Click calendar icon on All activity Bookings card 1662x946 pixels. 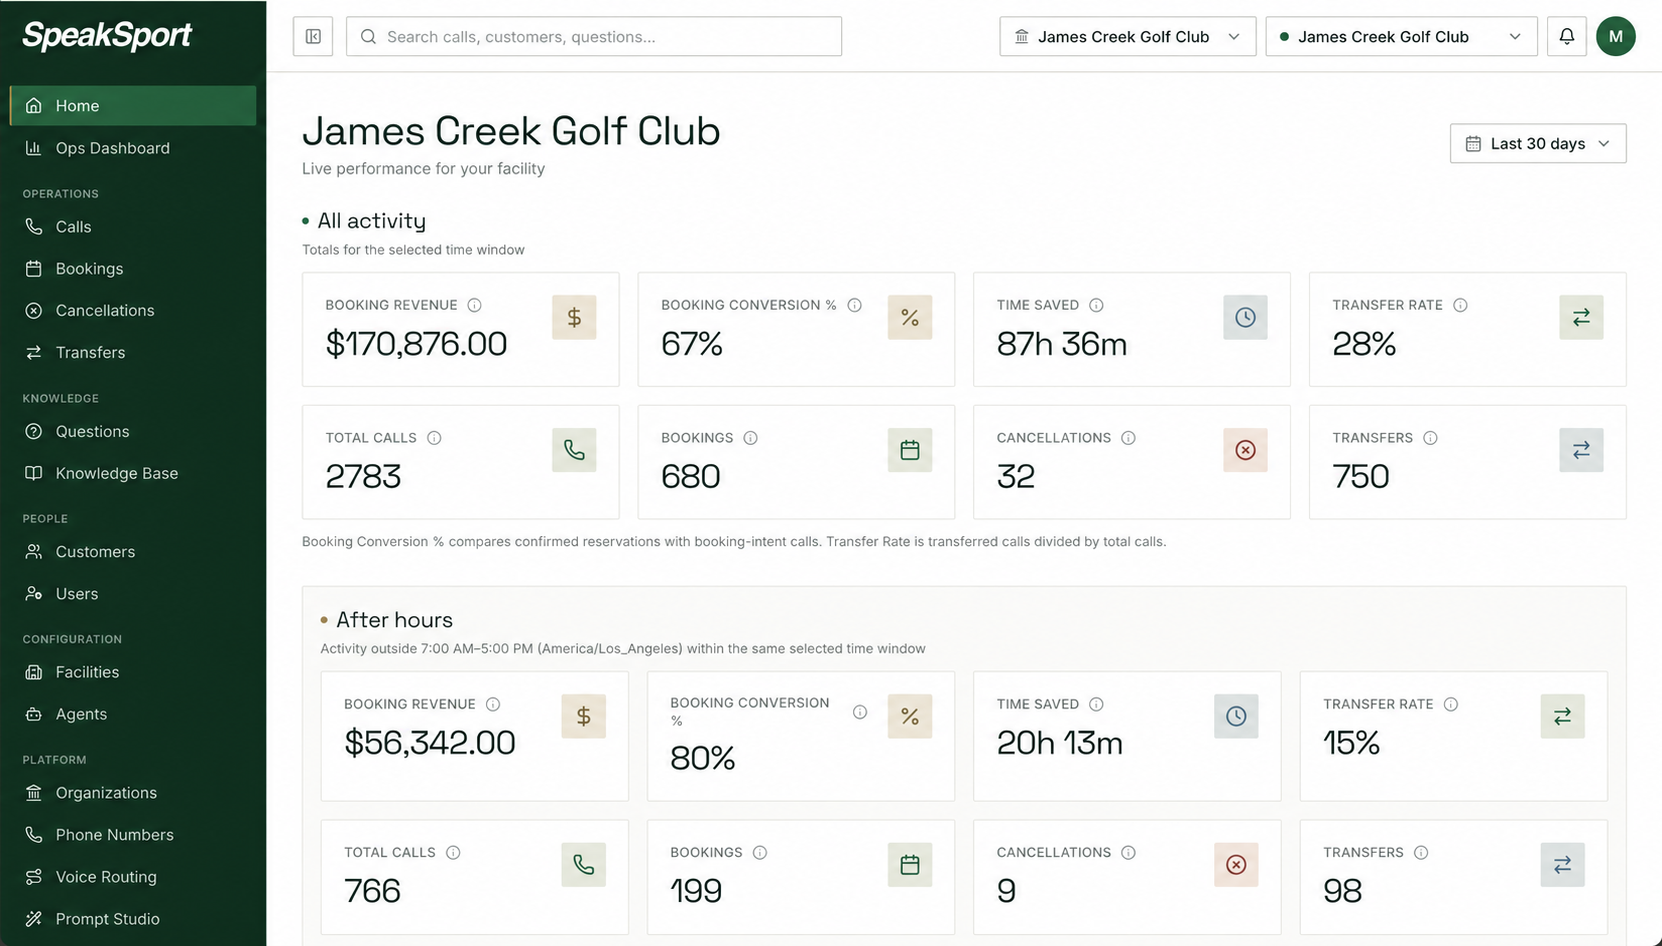pos(910,450)
